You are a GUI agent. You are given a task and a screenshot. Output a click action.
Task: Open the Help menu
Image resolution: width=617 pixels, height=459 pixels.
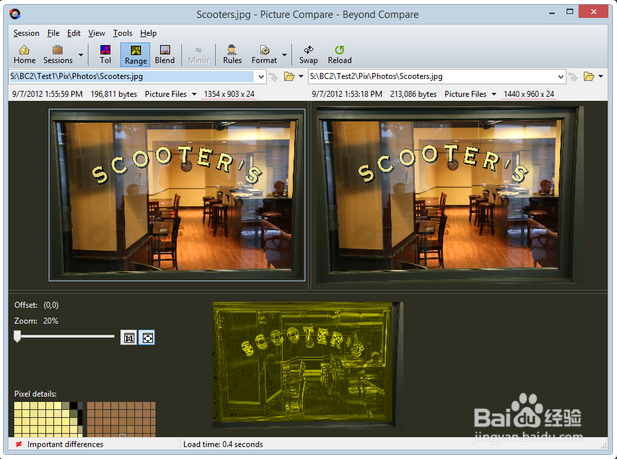point(148,33)
